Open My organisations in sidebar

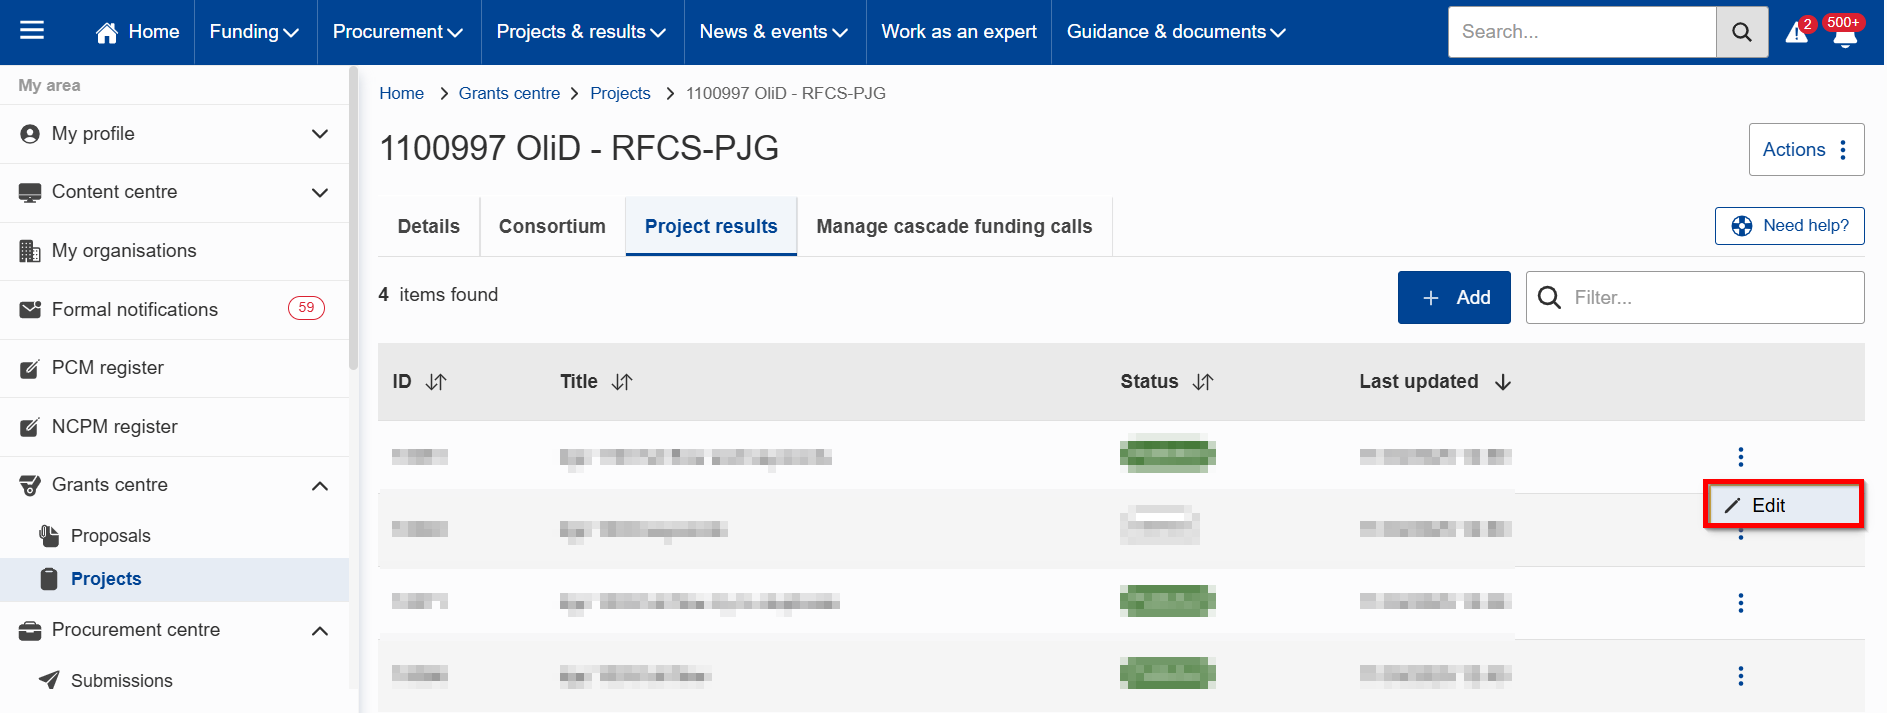174,251
